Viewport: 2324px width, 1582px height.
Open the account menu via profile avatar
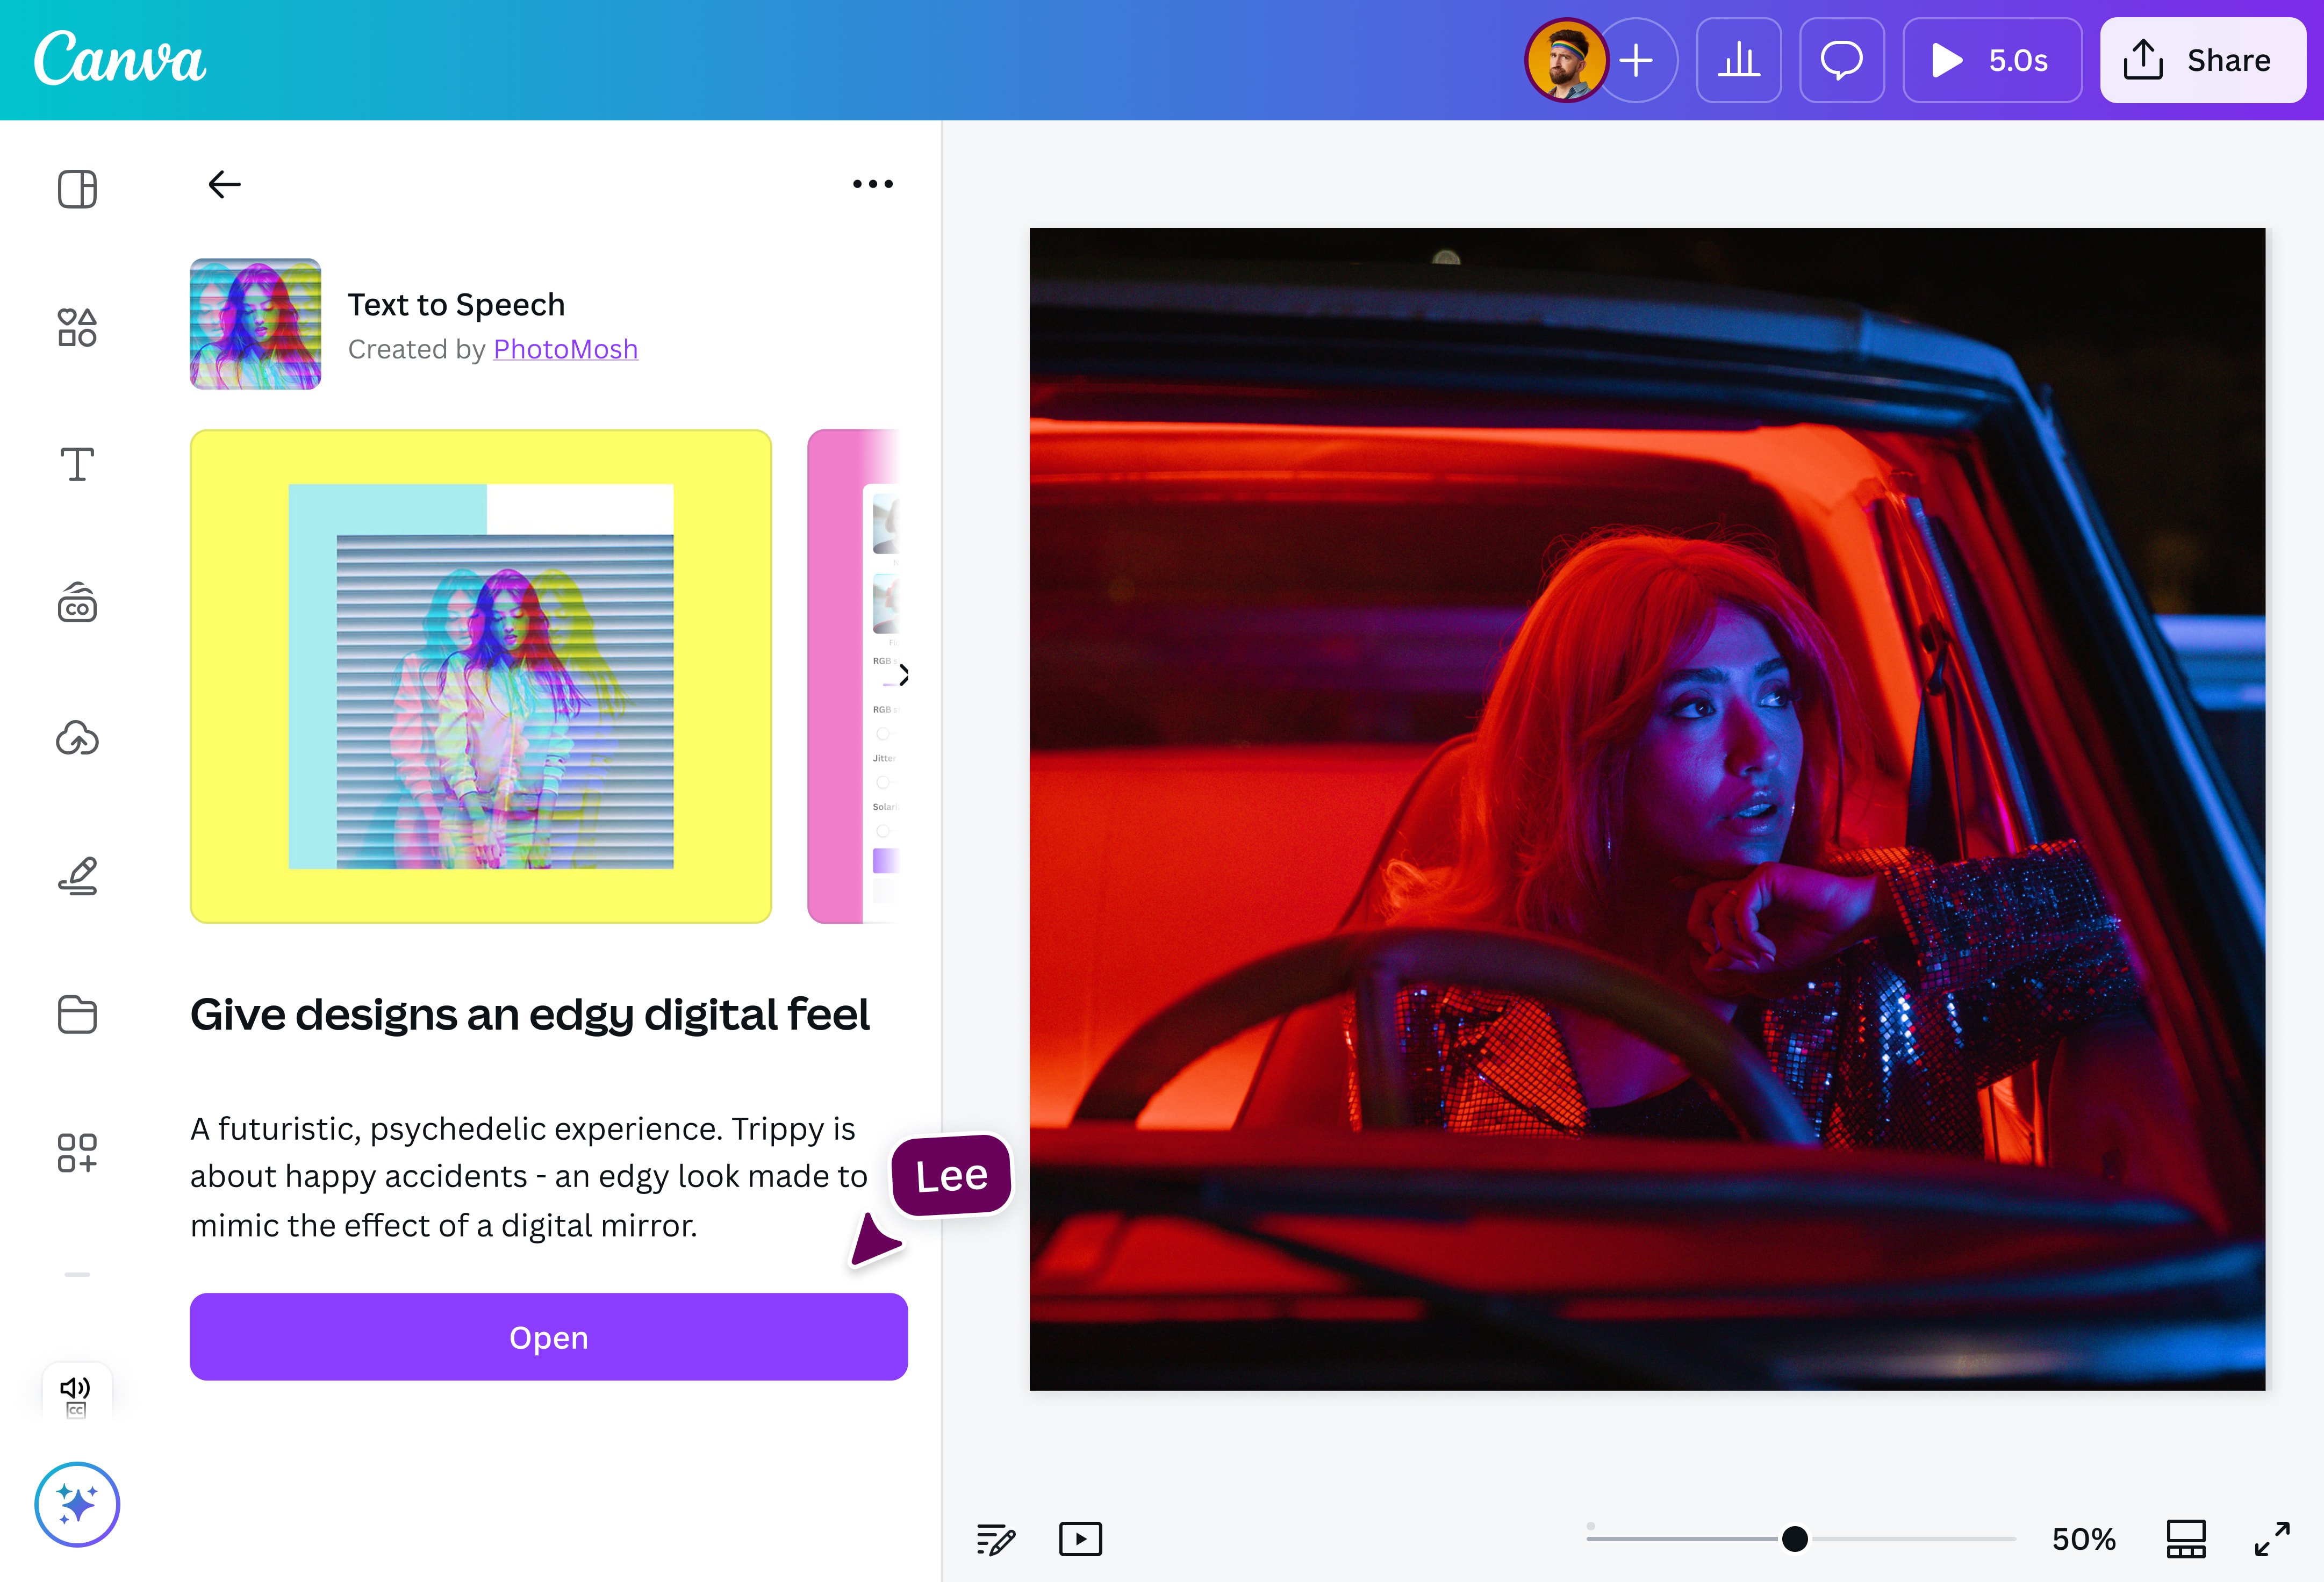(1568, 60)
